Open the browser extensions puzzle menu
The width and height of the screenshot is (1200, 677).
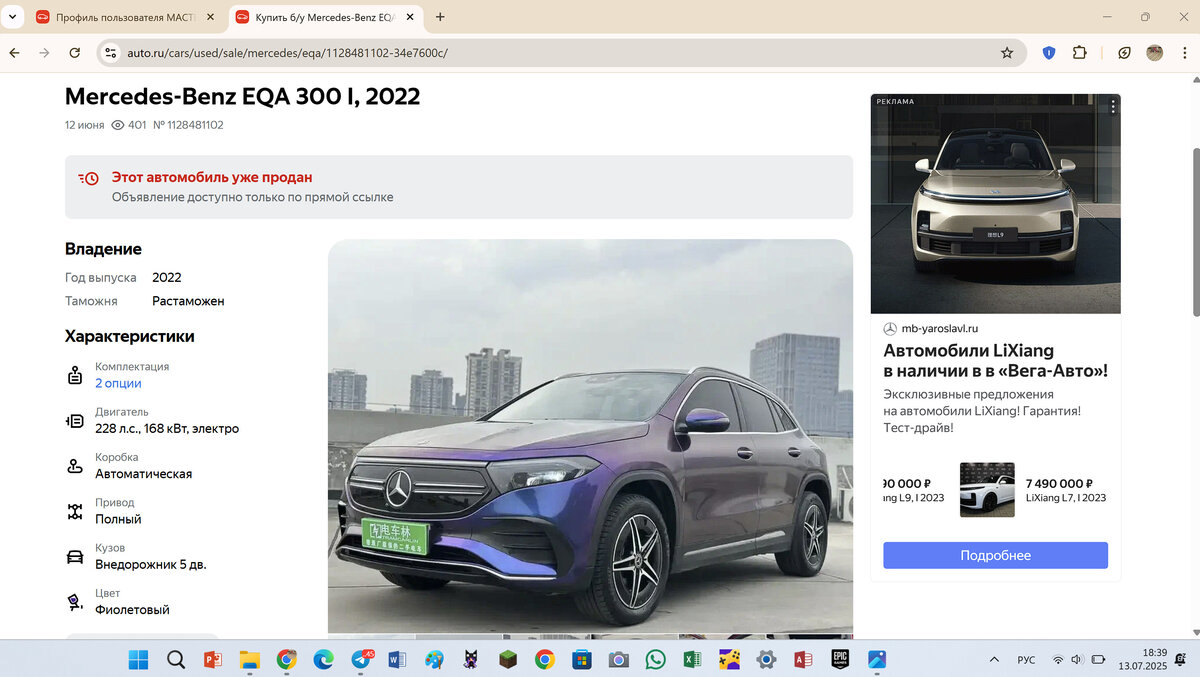tap(1079, 53)
